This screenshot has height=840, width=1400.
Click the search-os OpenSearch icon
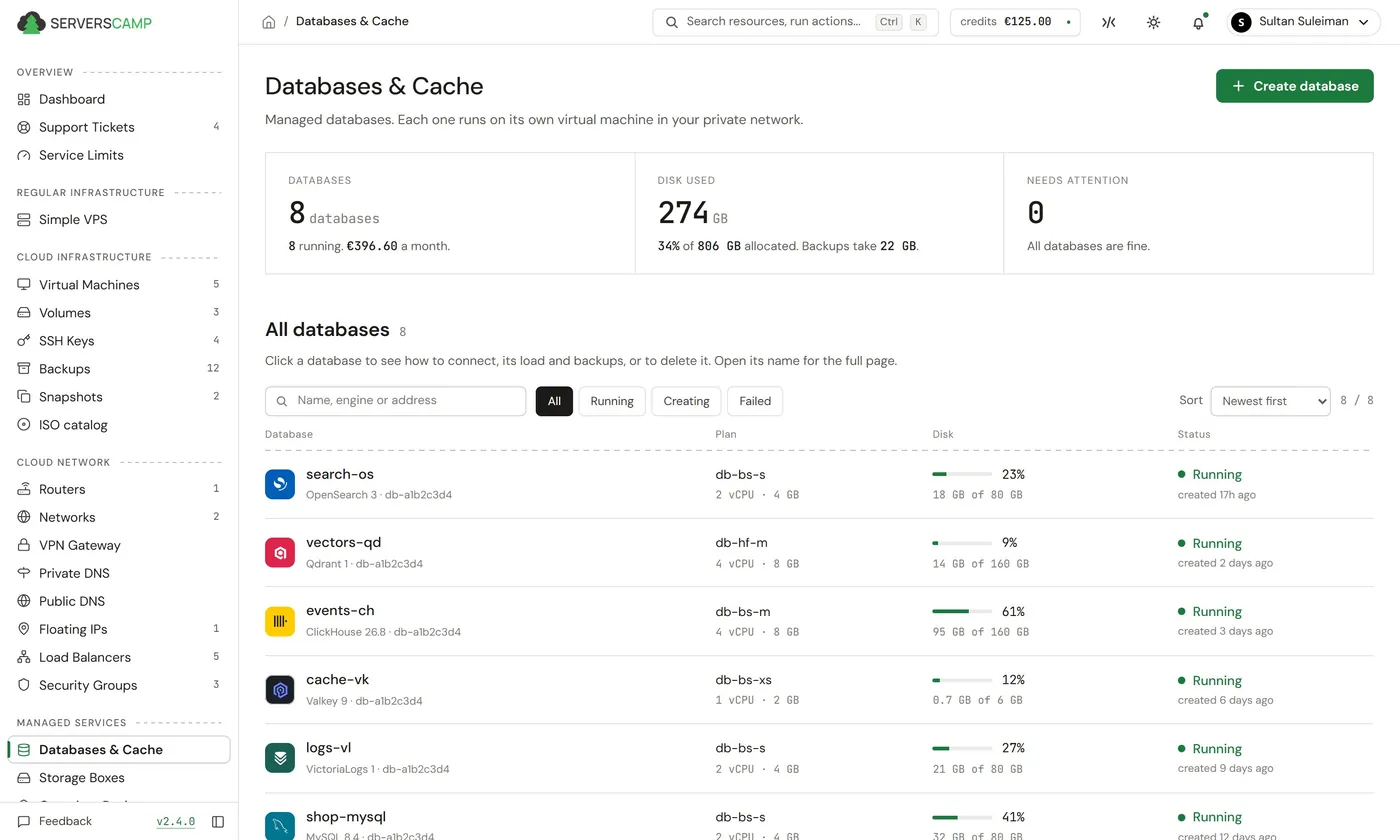(280, 484)
